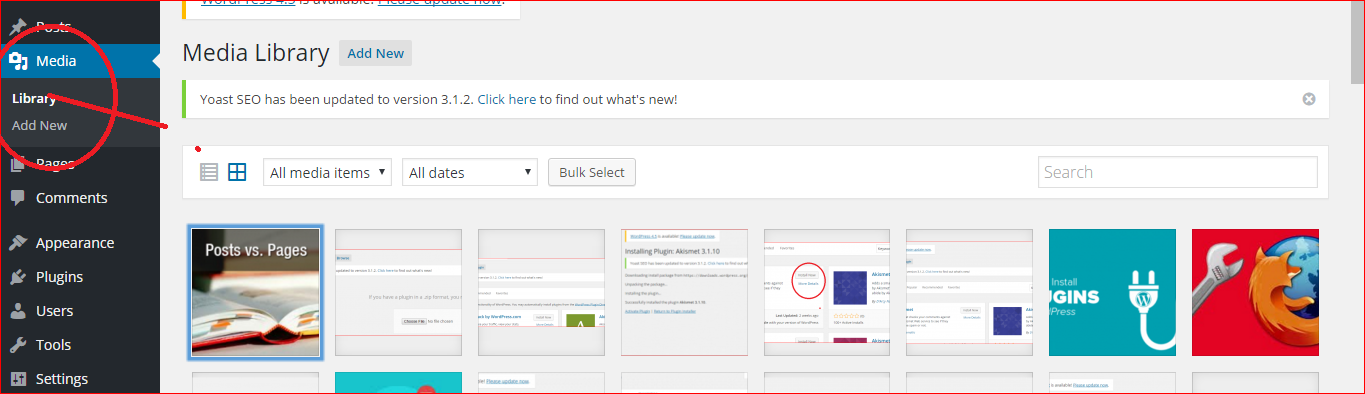
Task: Open the Media menu in sidebar
Action: [x=80, y=61]
